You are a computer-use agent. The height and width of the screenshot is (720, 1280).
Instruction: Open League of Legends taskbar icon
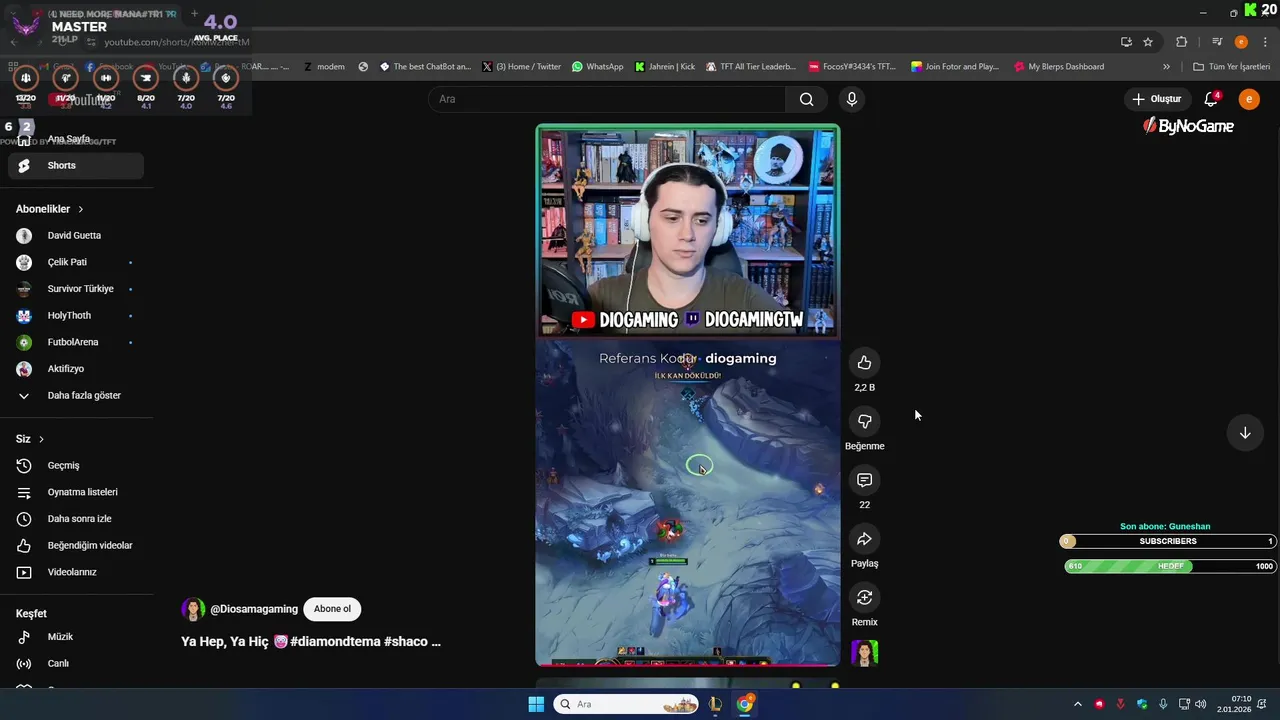[715, 704]
